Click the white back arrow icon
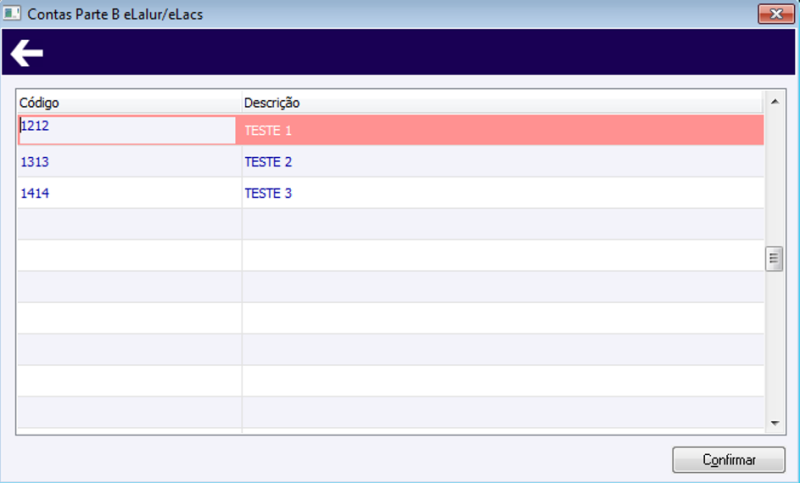Image resolution: width=800 pixels, height=483 pixels. pos(27,53)
